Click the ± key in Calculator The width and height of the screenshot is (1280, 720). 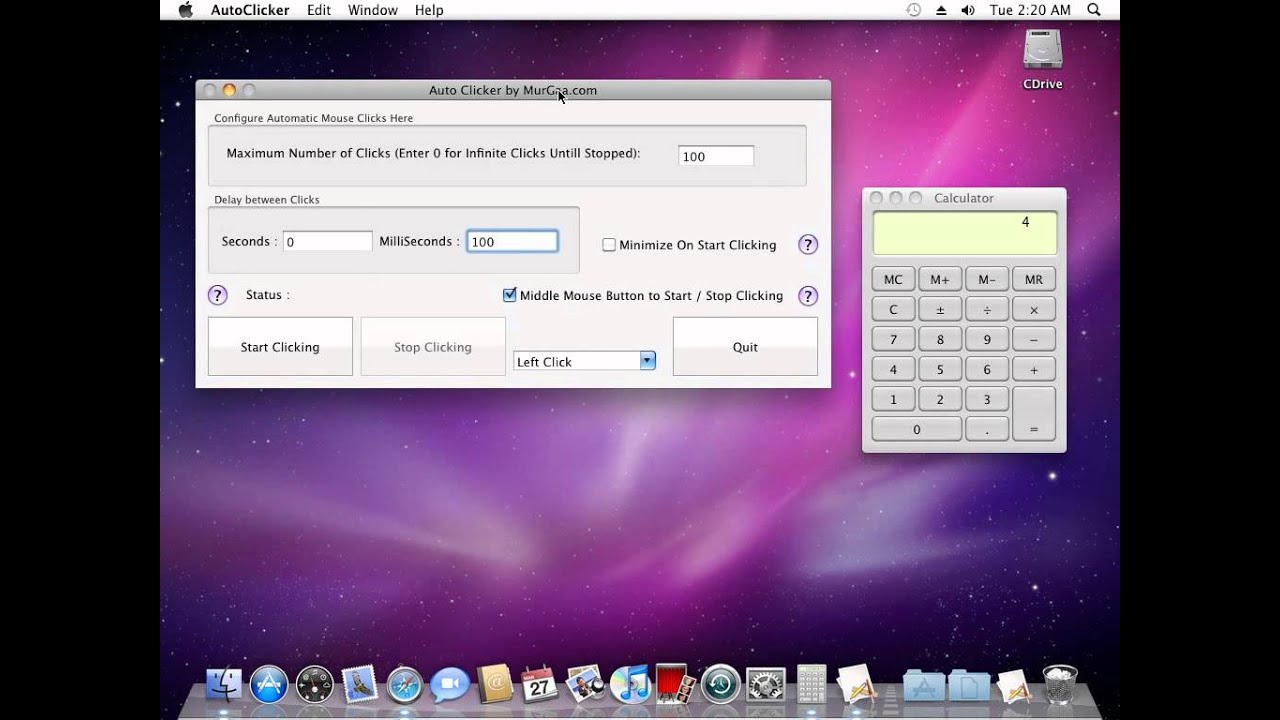[940, 310]
